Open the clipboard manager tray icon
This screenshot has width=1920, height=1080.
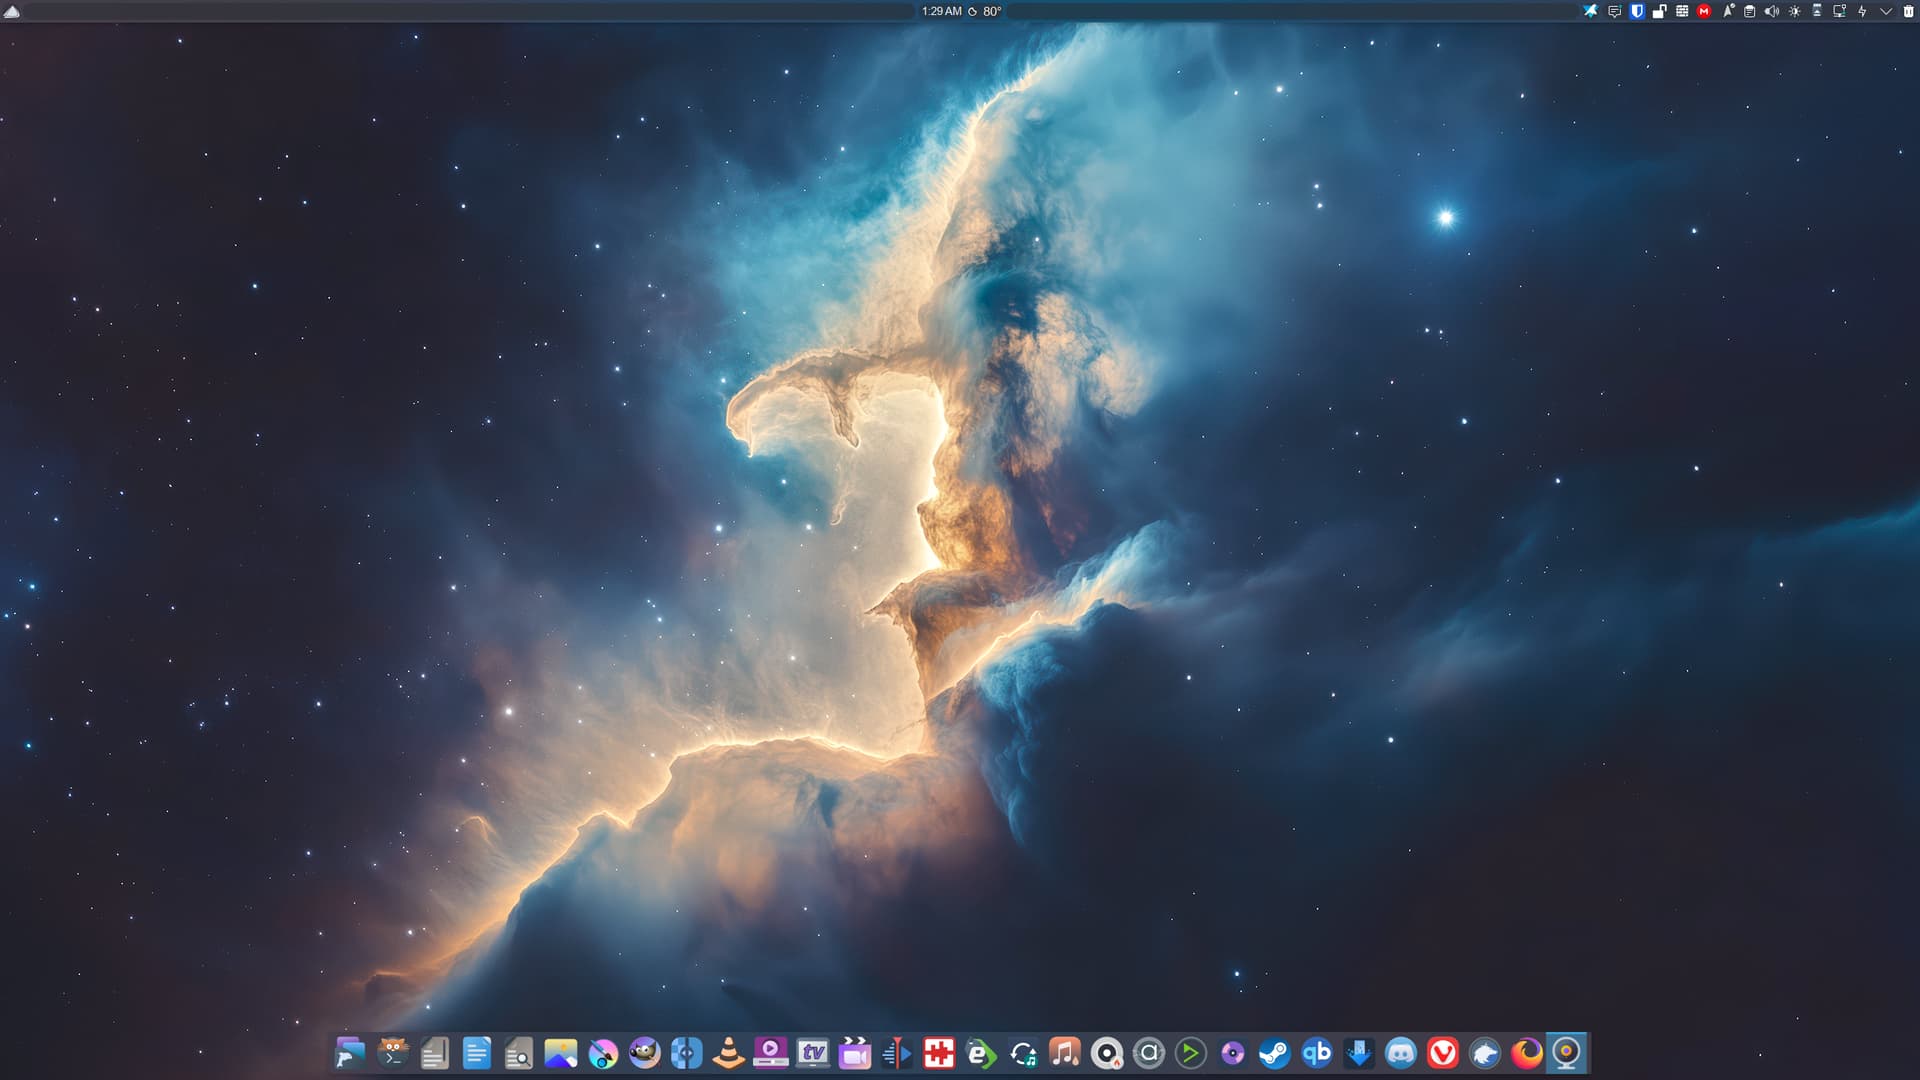click(x=1749, y=11)
